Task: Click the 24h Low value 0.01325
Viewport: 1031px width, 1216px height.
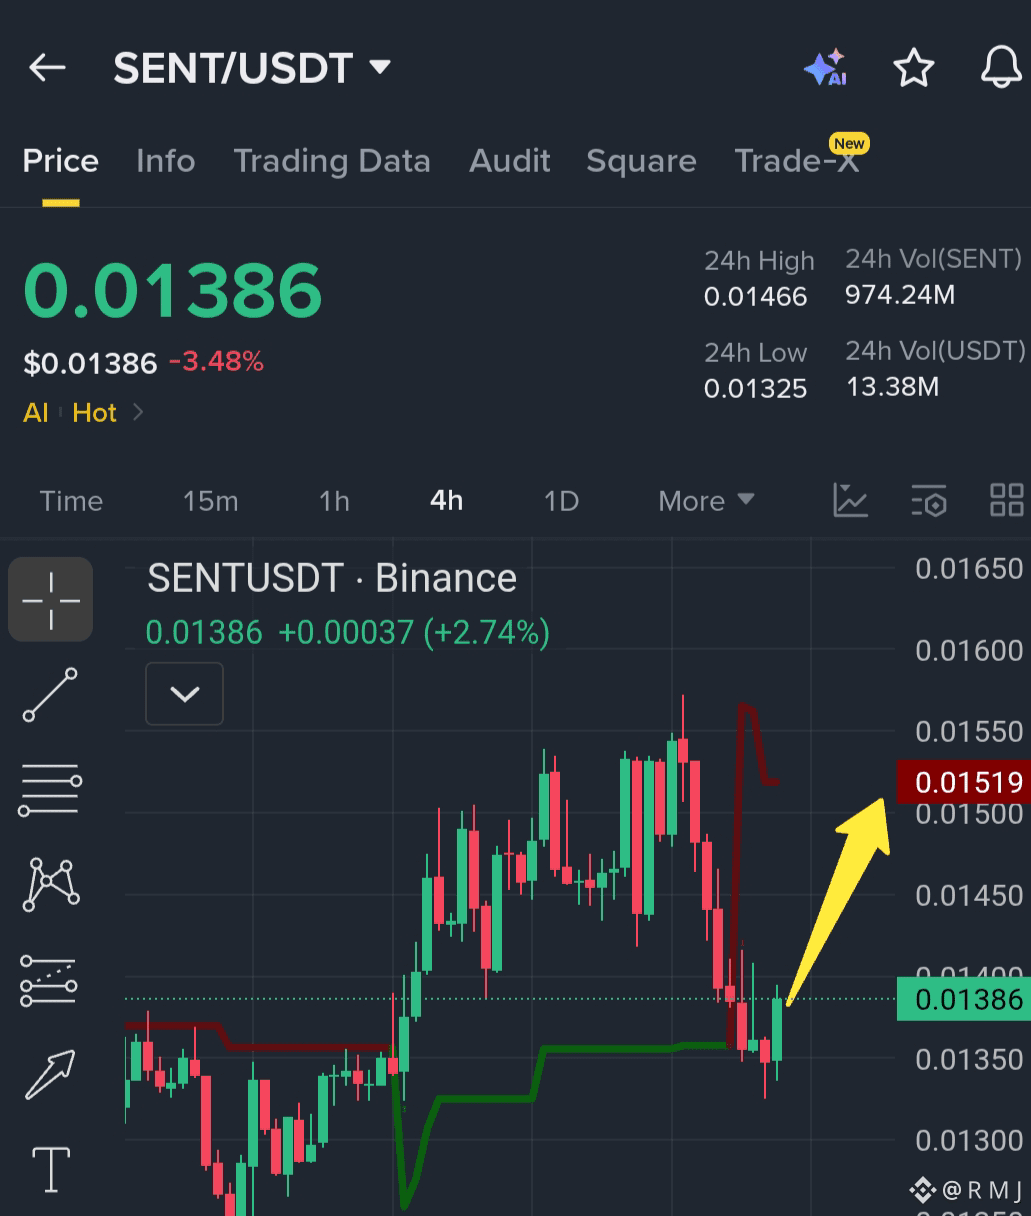Action: [x=755, y=389]
